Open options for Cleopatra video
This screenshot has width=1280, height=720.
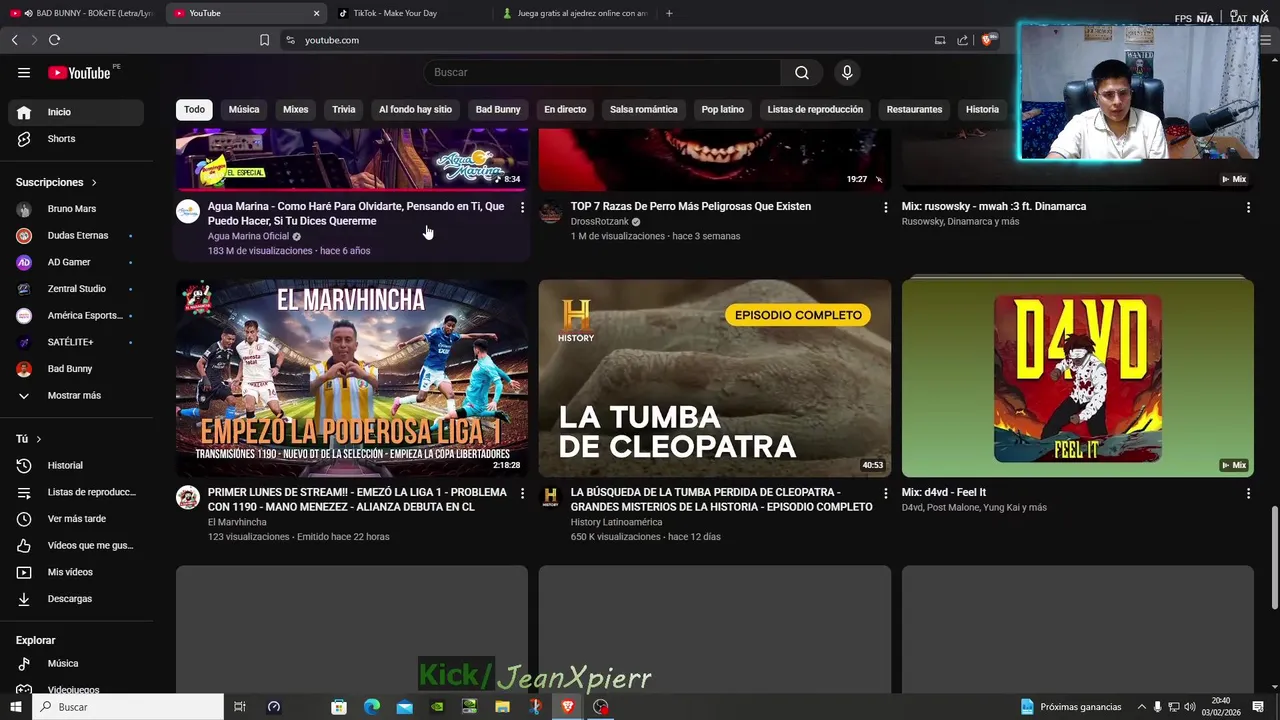[x=885, y=493]
